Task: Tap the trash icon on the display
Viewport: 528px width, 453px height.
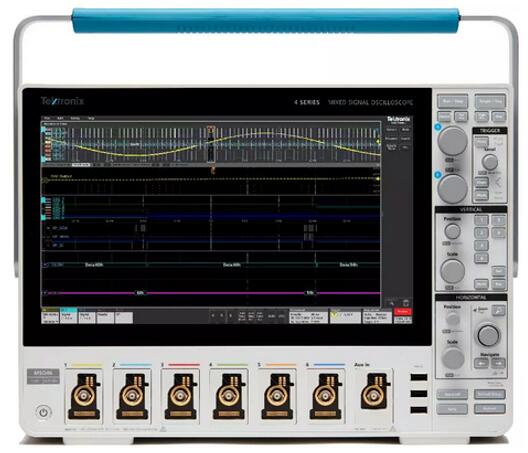Action: 406,302
